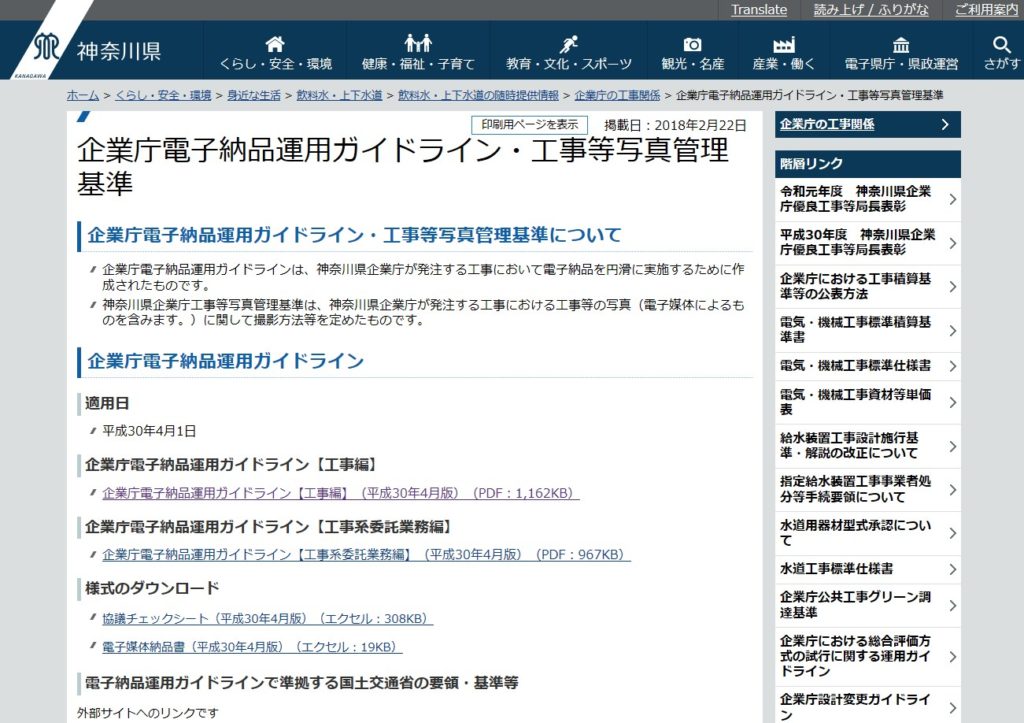This screenshot has width=1024, height=723.
Task: Open the 教育・文化・スポーツ runner icon menu
Action: click(568, 45)
